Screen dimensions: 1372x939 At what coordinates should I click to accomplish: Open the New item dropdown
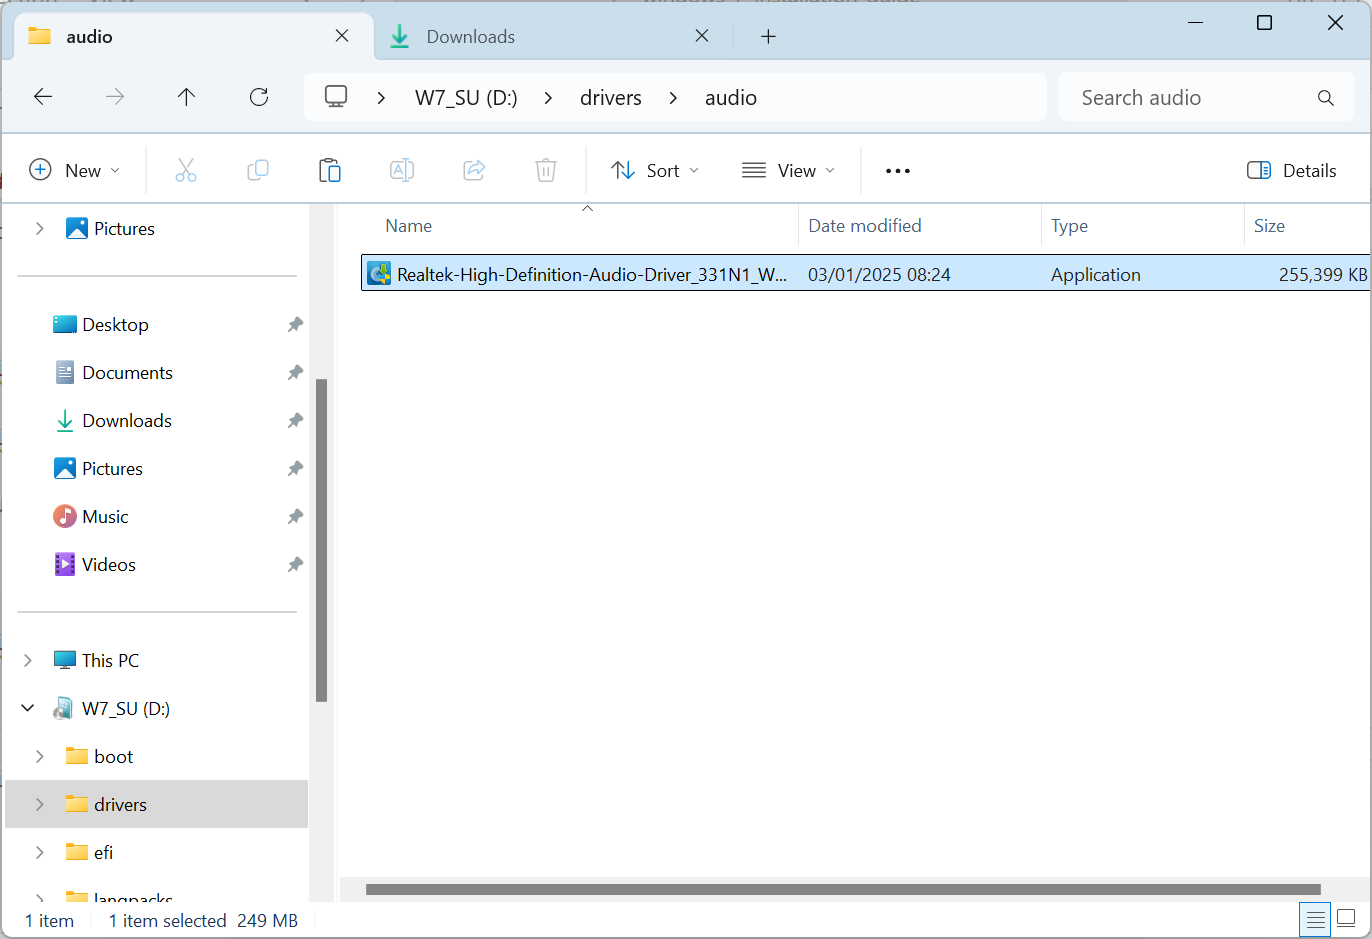click(x=75, y=170)
